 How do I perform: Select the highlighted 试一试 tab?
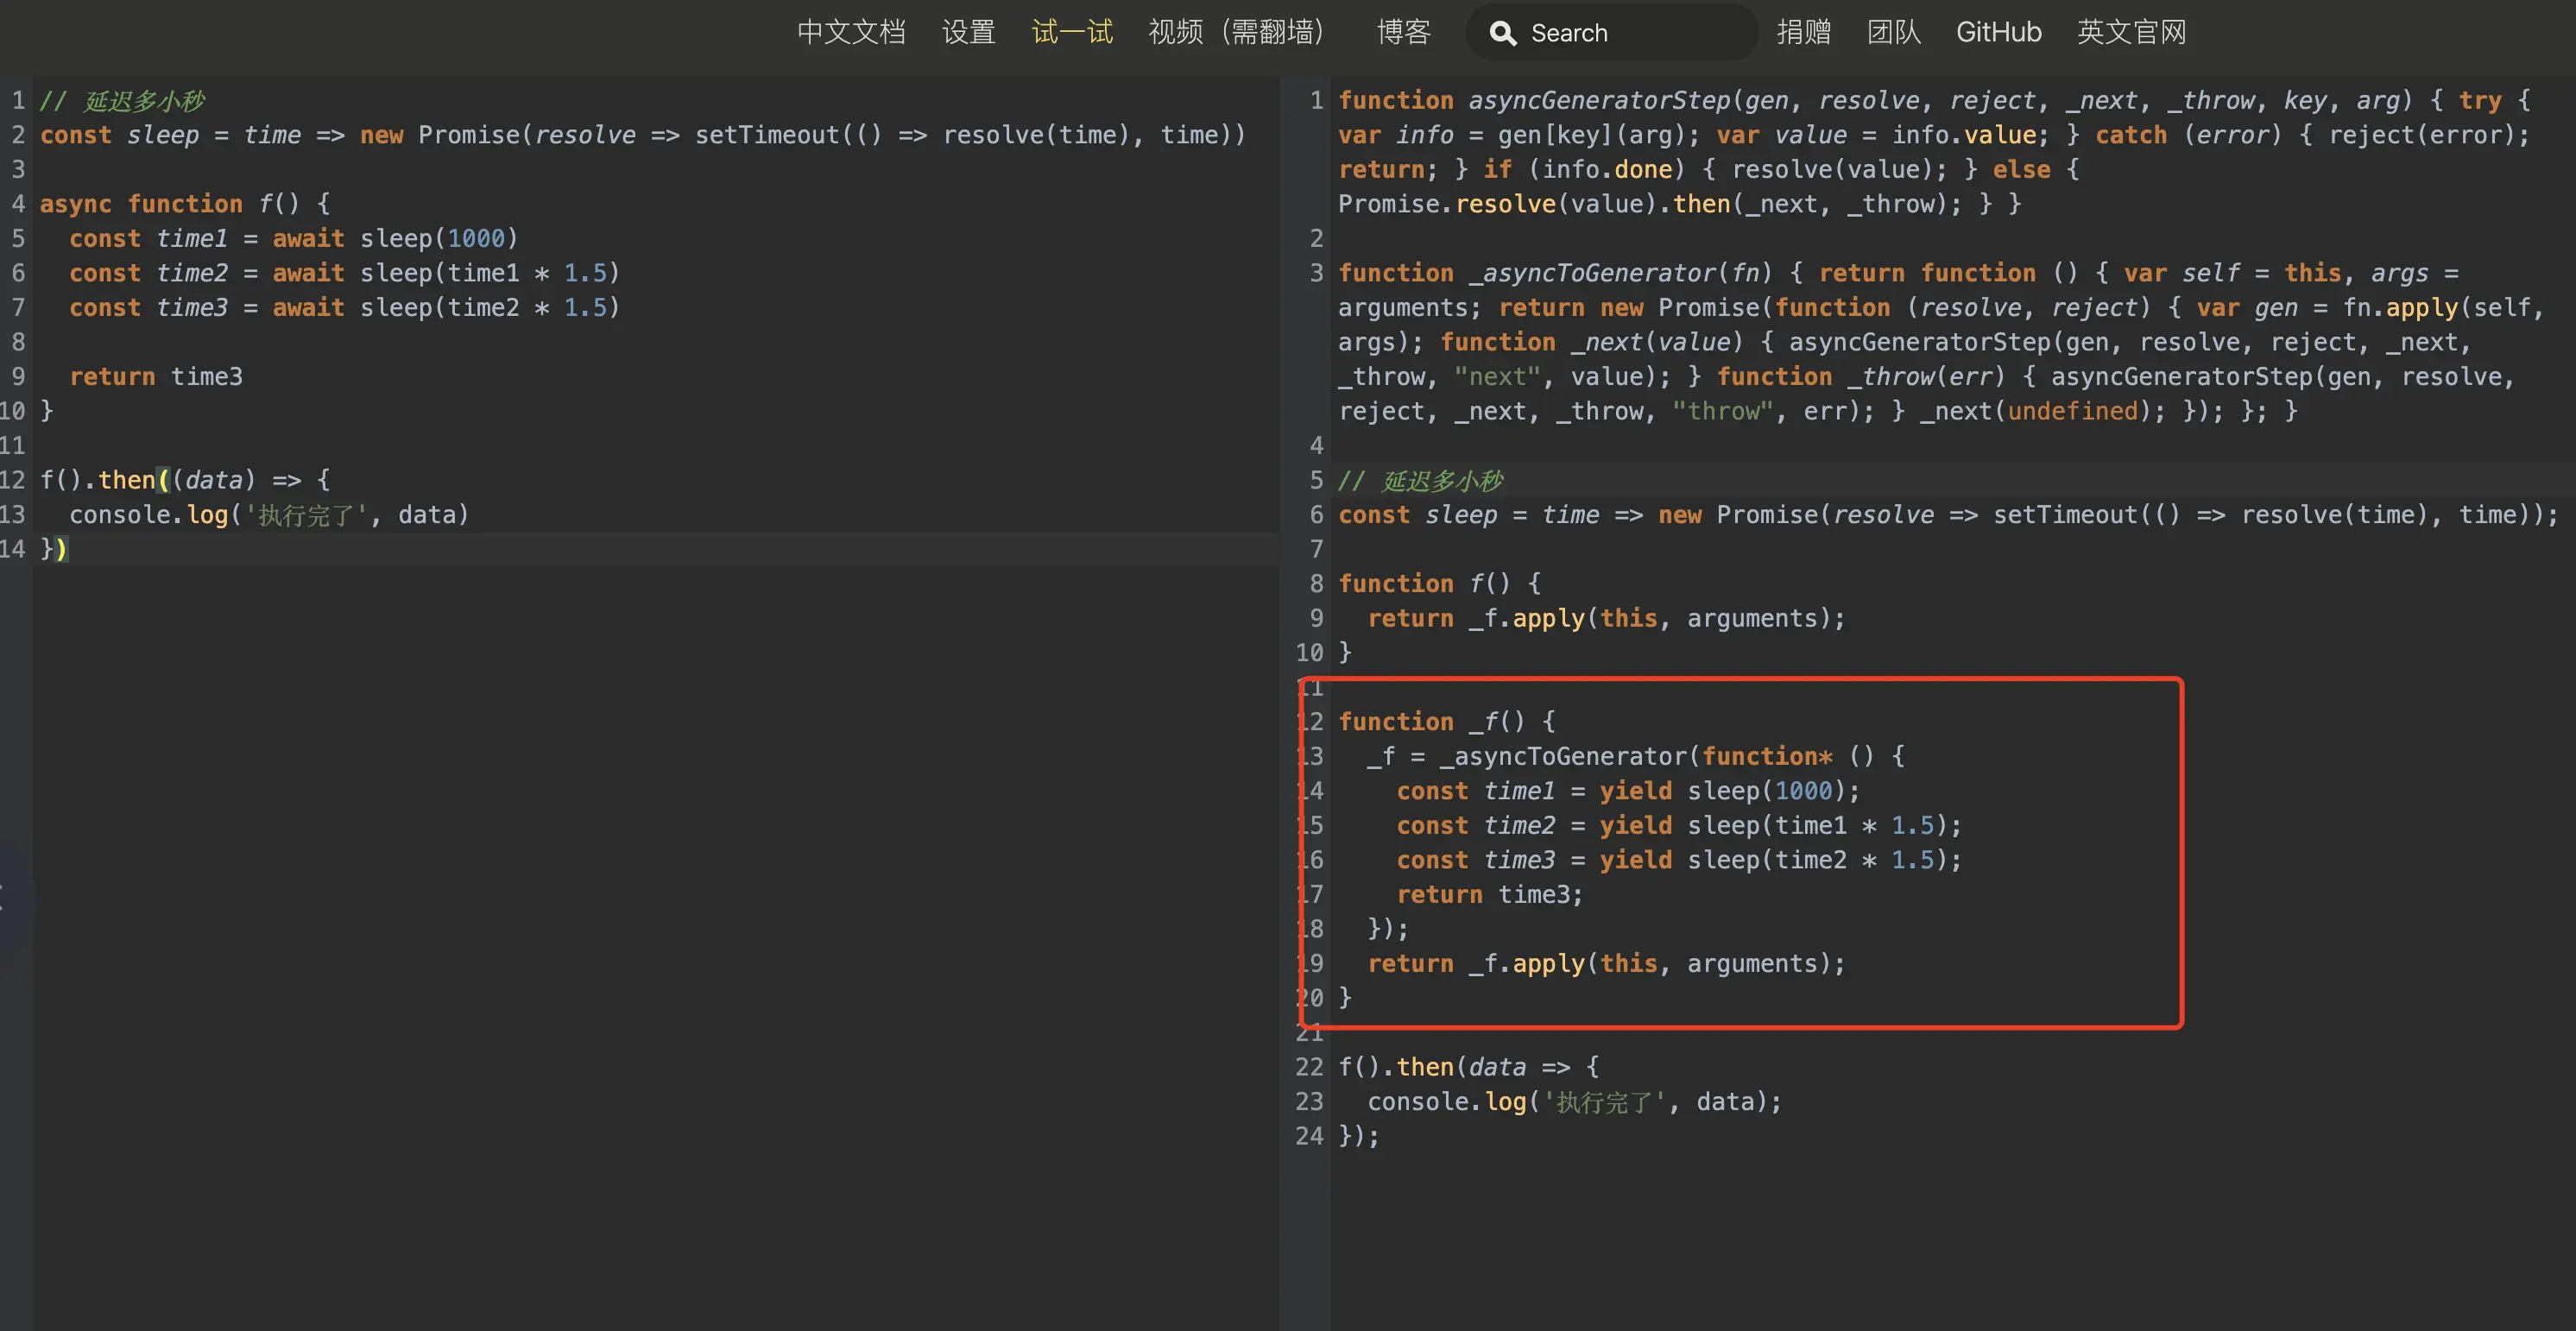[1072, 32]
